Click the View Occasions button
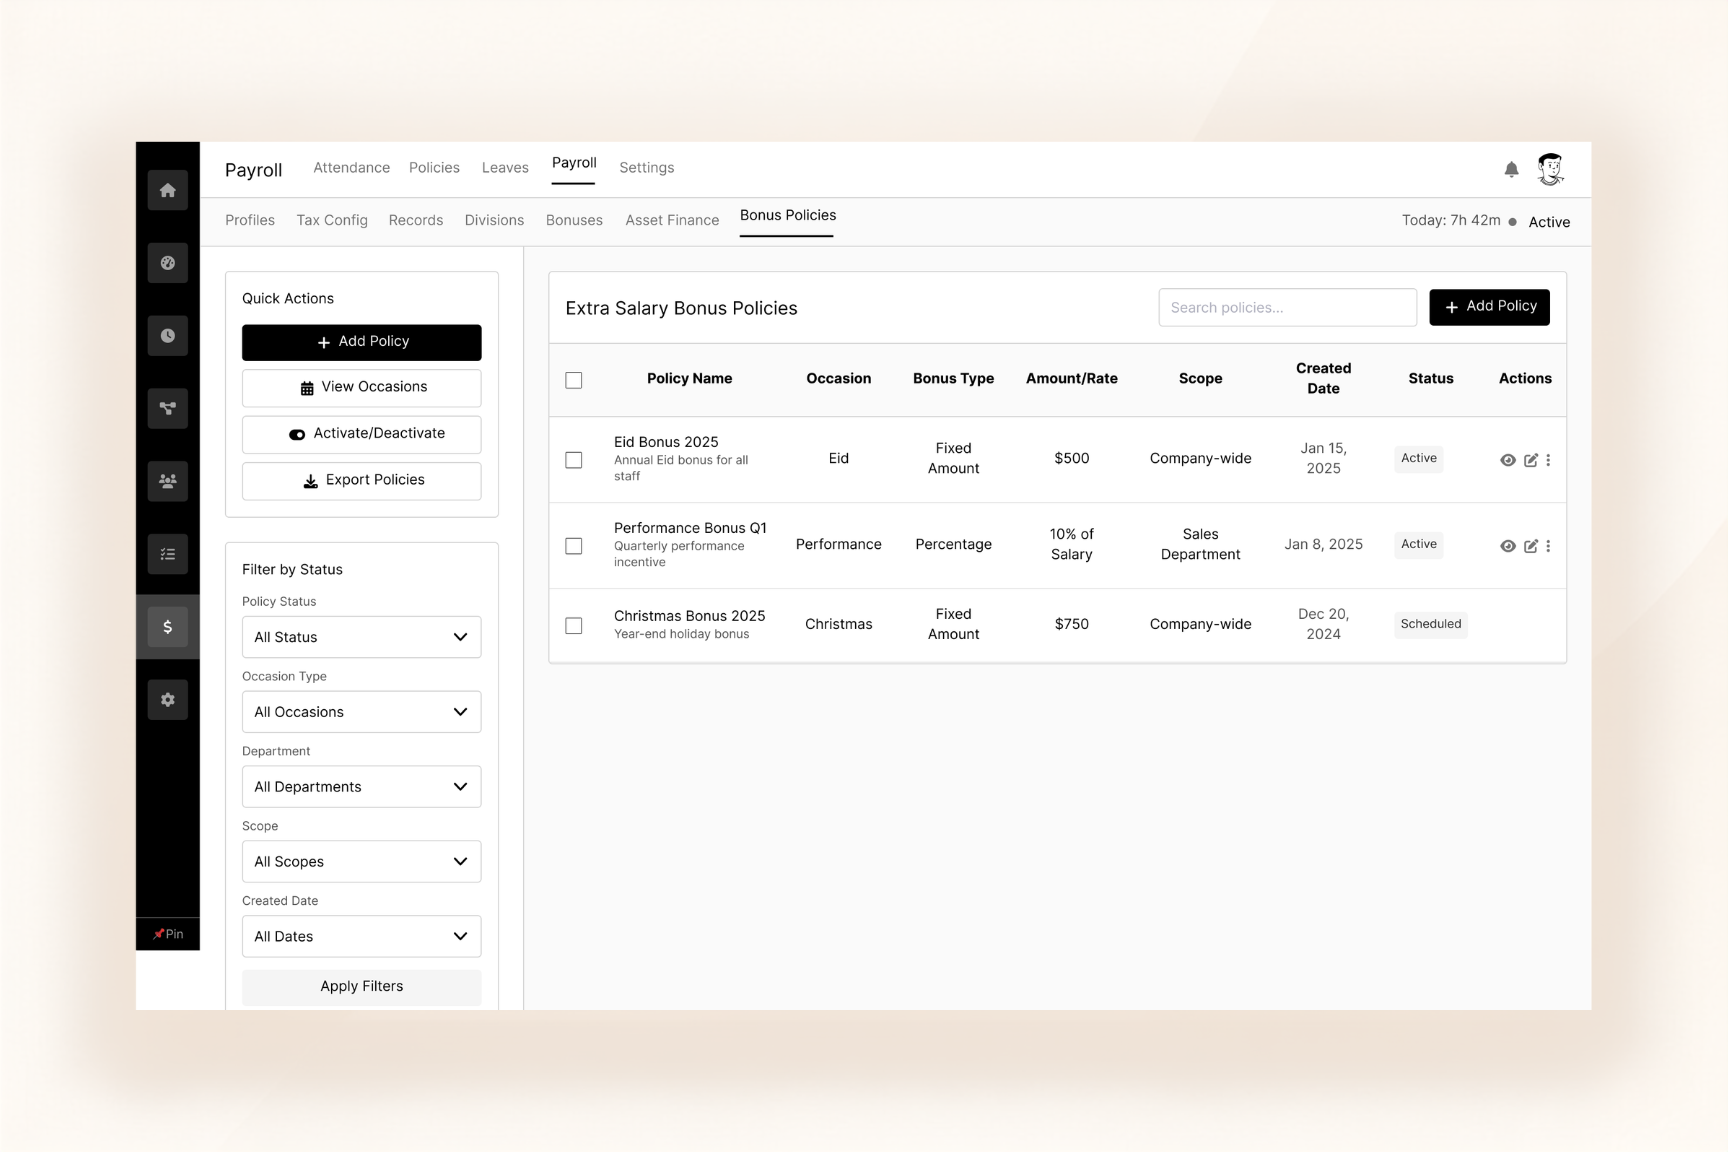 [x=361, y=388]
